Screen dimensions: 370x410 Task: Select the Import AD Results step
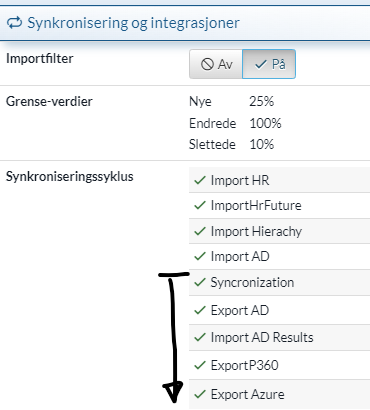tap(279, 337)
